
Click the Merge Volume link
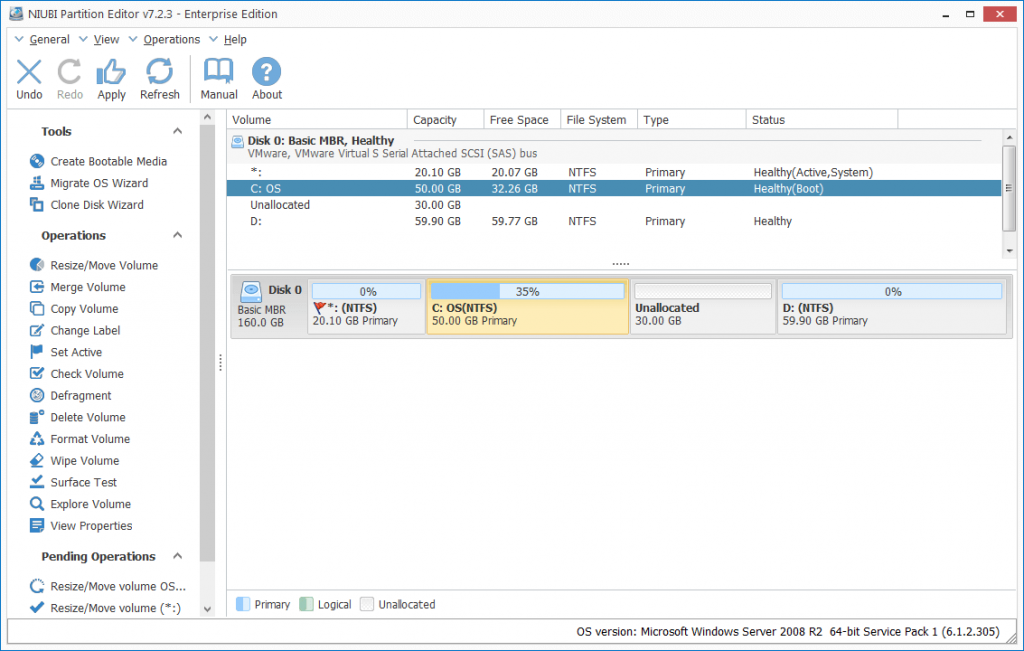click(88, 287)
